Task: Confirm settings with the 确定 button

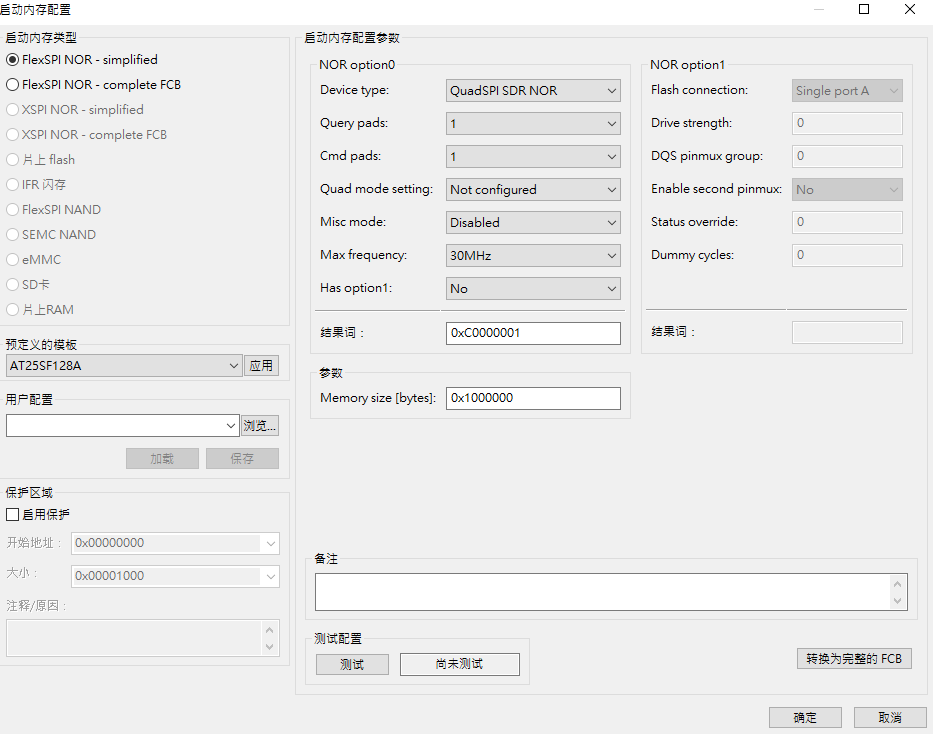Action: [805, 717]
